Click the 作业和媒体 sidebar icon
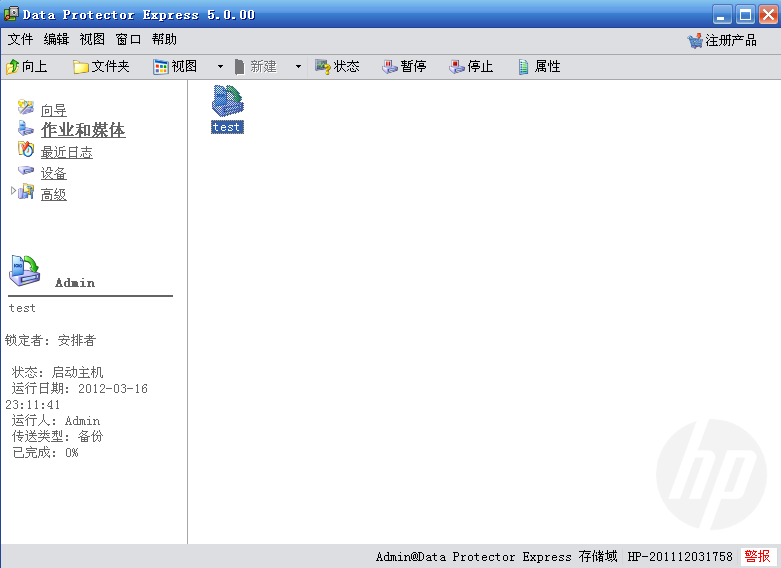 [26, 129]
